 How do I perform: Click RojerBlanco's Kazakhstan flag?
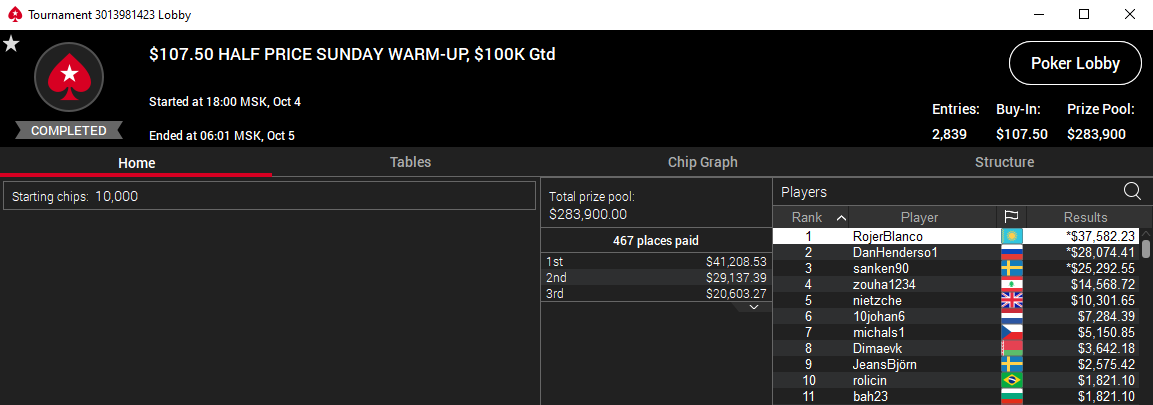coord(1012,236)
